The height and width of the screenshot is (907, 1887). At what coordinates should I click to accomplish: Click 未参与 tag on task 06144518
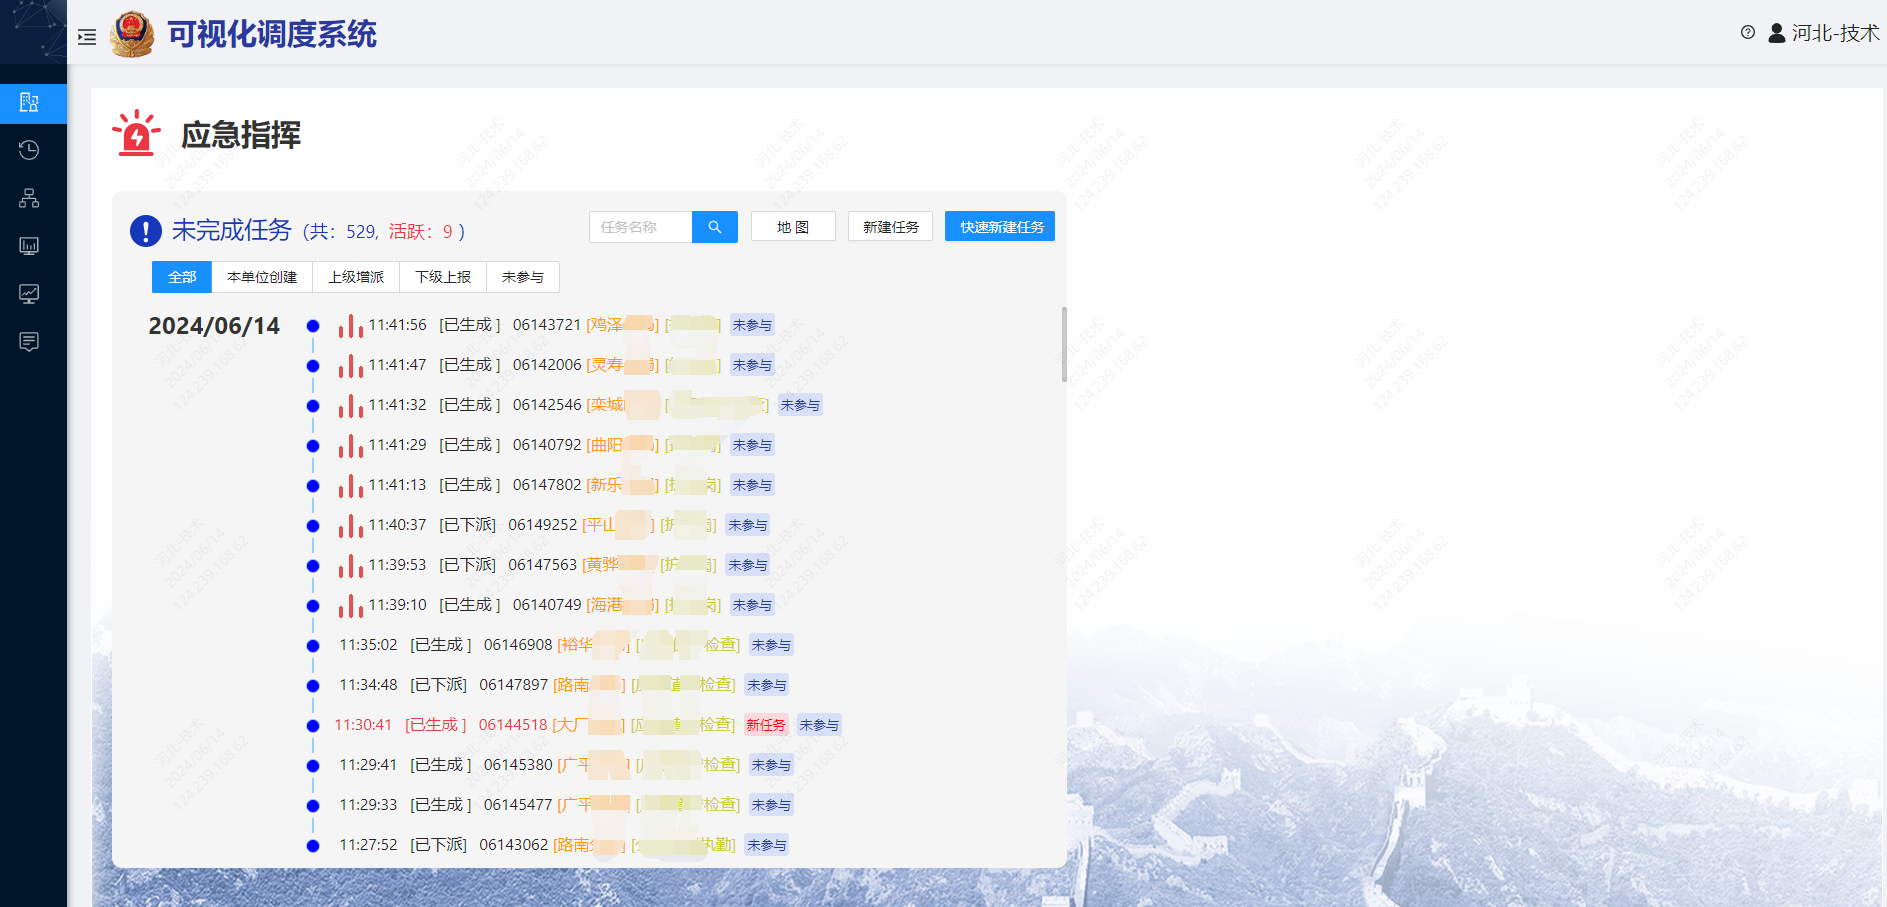click(x=819, y=725)
